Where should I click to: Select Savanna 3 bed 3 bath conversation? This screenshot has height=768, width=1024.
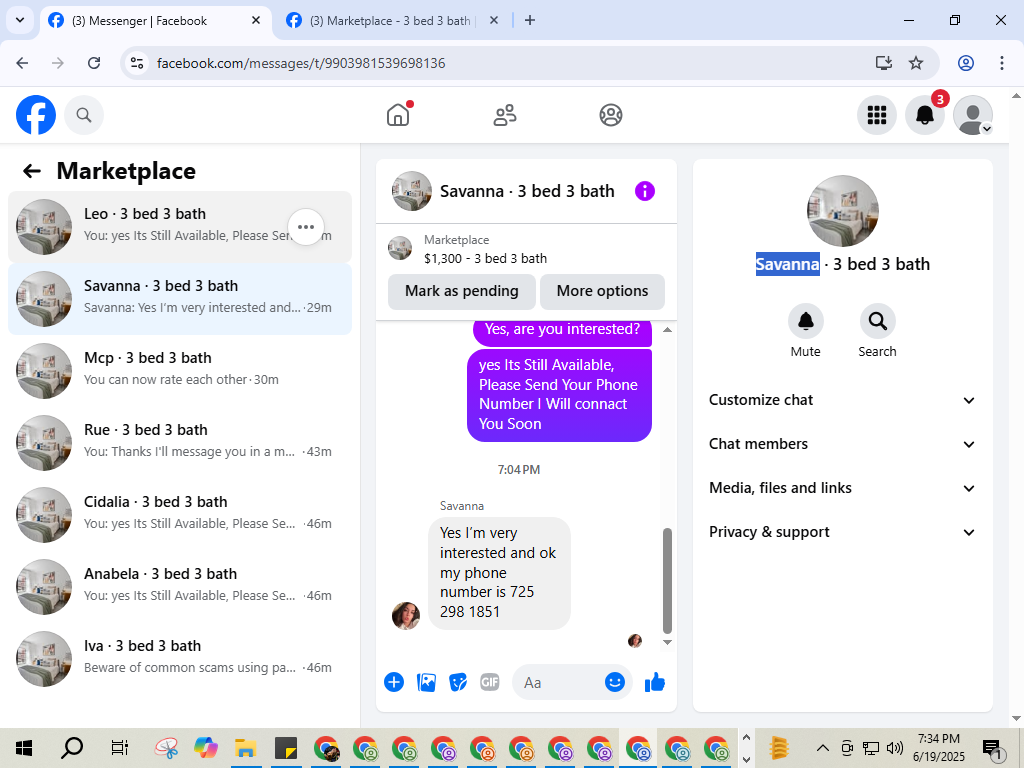[180, 299]
